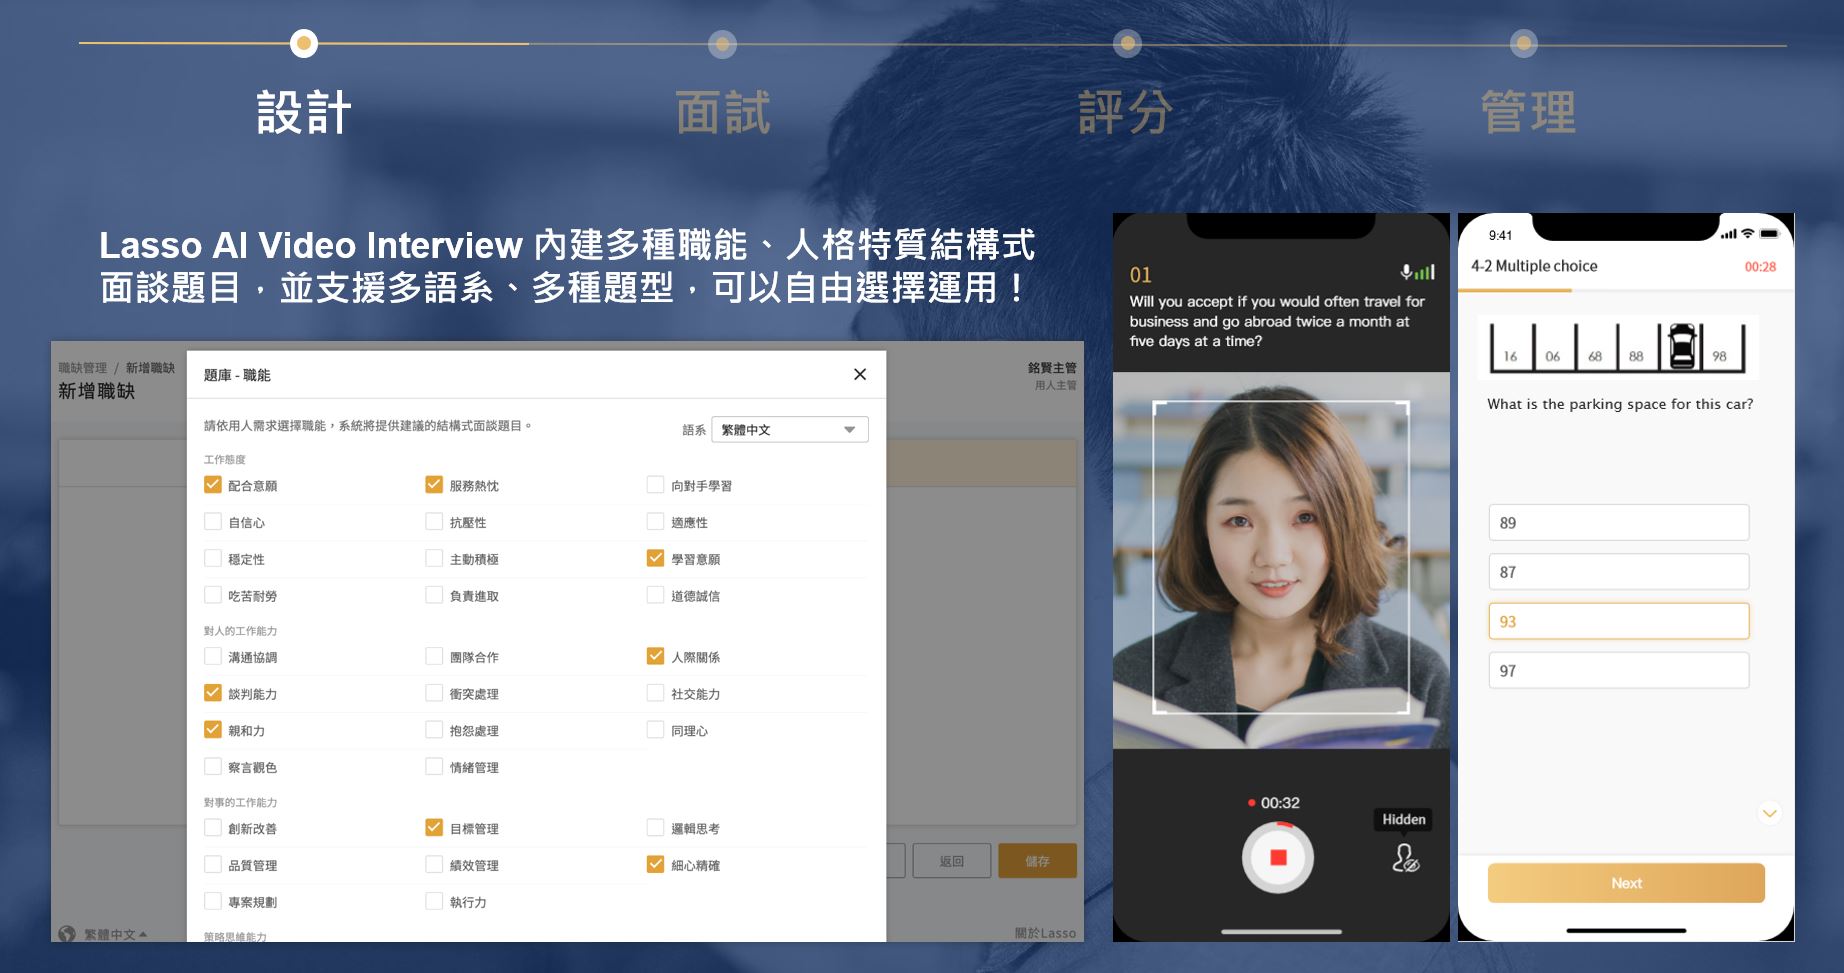Click the battery icon in phone status bar
Screen dimensions: 1844x973
(x=1770, y=234)
